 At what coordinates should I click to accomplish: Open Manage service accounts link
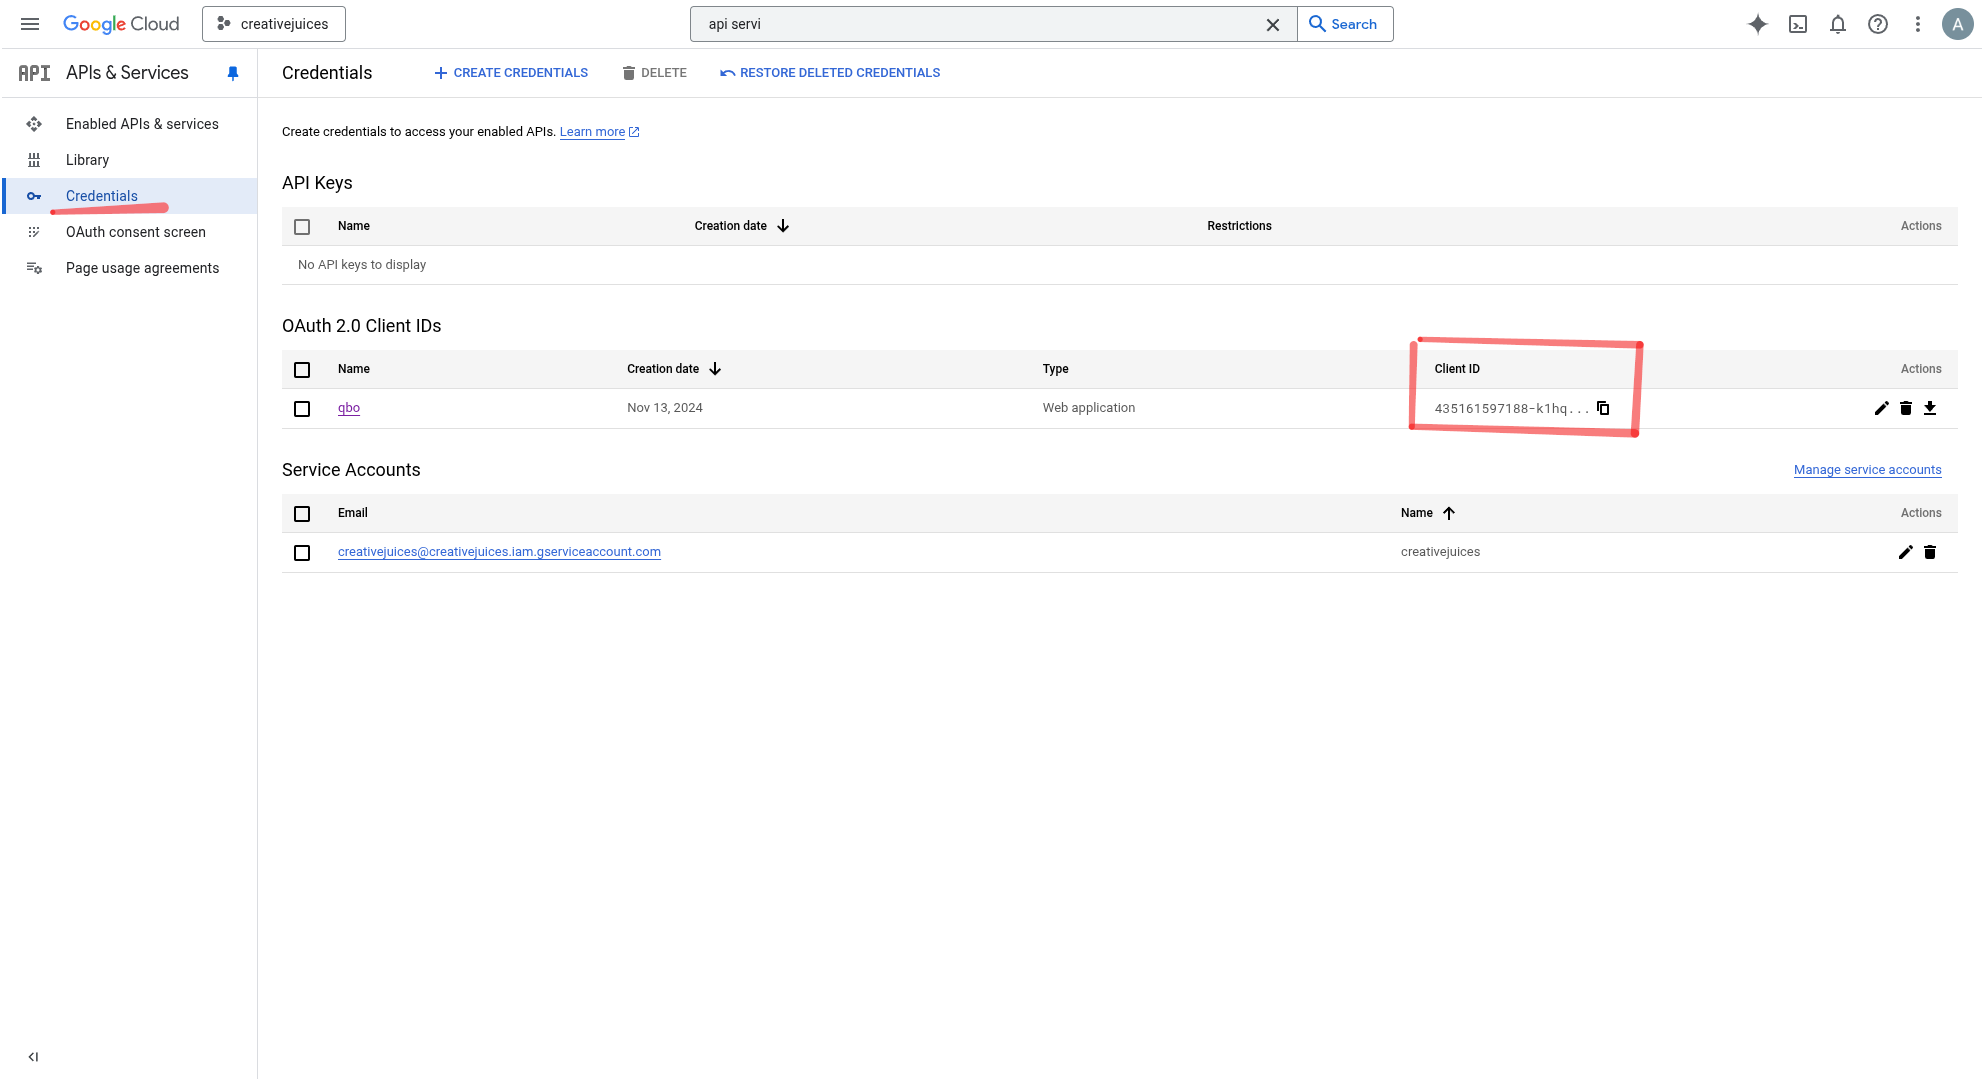[1867, 469]
